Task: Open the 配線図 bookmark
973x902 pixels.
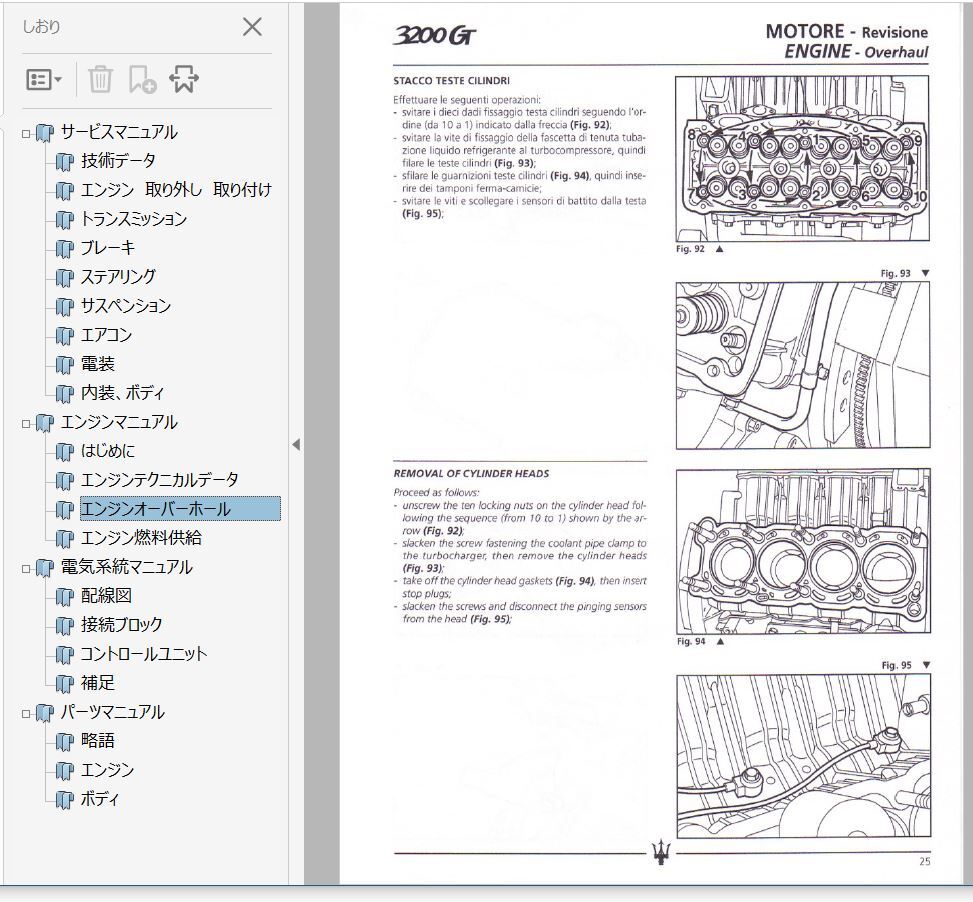Action: [107, 596]
